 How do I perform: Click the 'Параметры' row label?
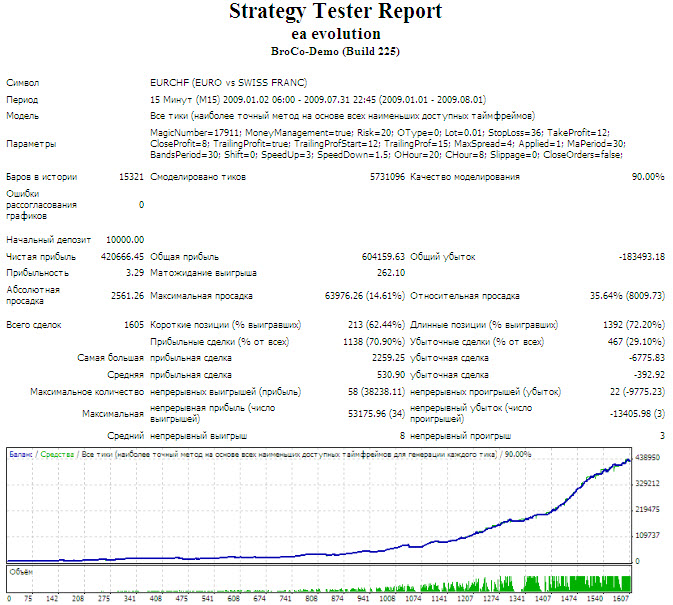pyautogui.click(x=31, y=144)
